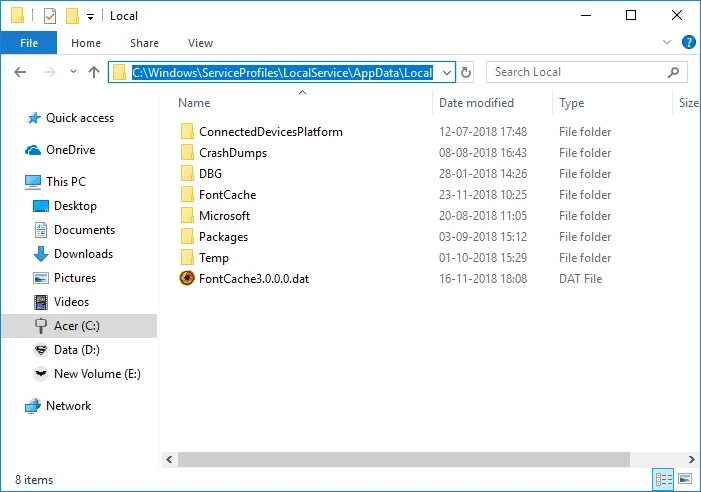Select the Packages folder
This screenshot has width=701, height=492.
[224, 237]
